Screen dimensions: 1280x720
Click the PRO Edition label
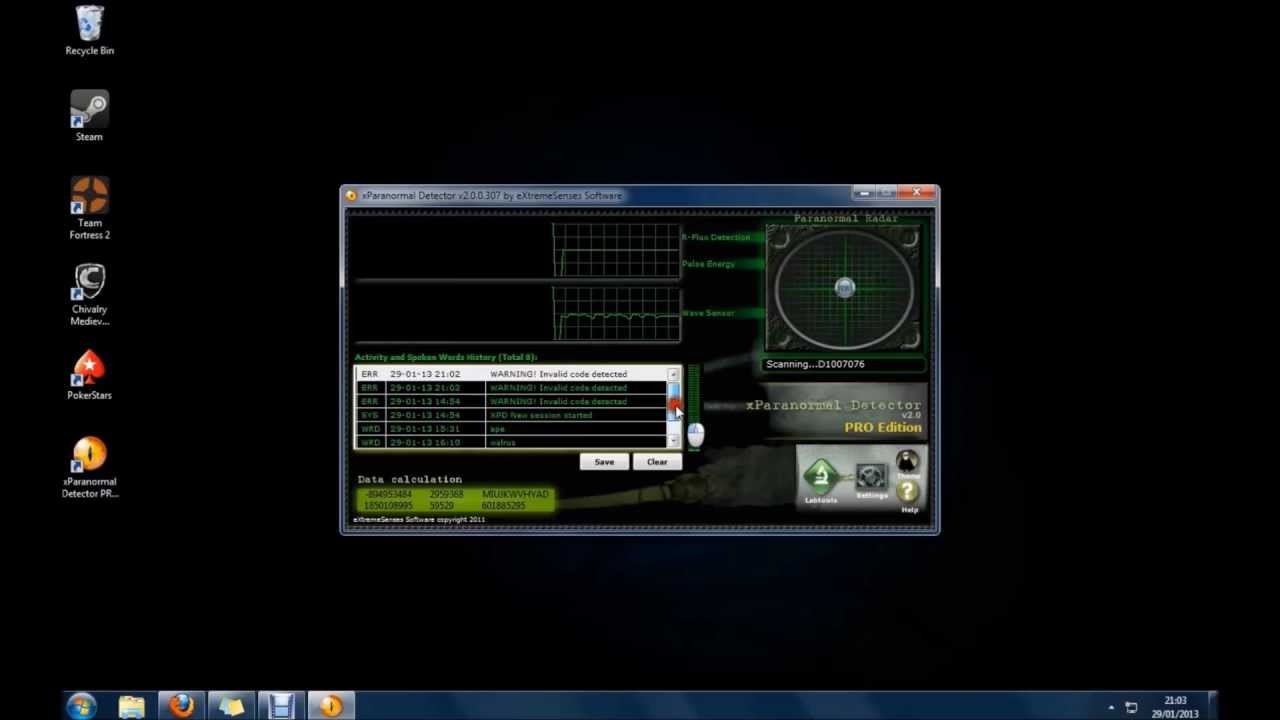click(x=883, y=427)
